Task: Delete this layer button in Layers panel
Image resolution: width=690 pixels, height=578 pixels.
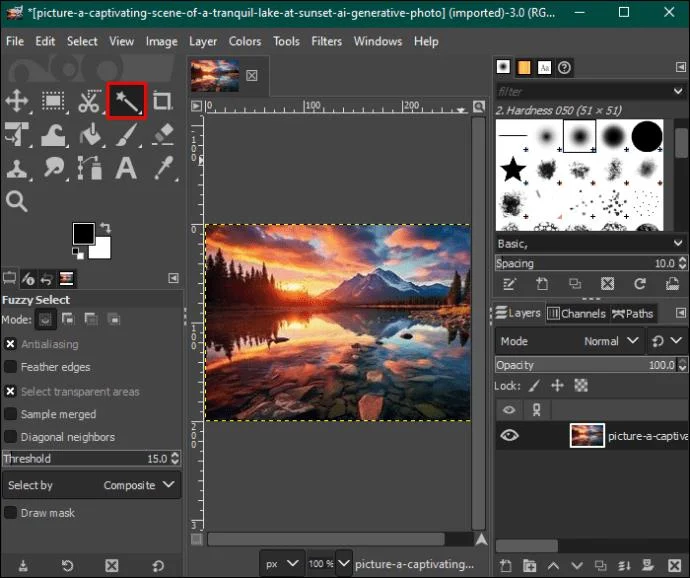Action: click(x=675, y=565)
